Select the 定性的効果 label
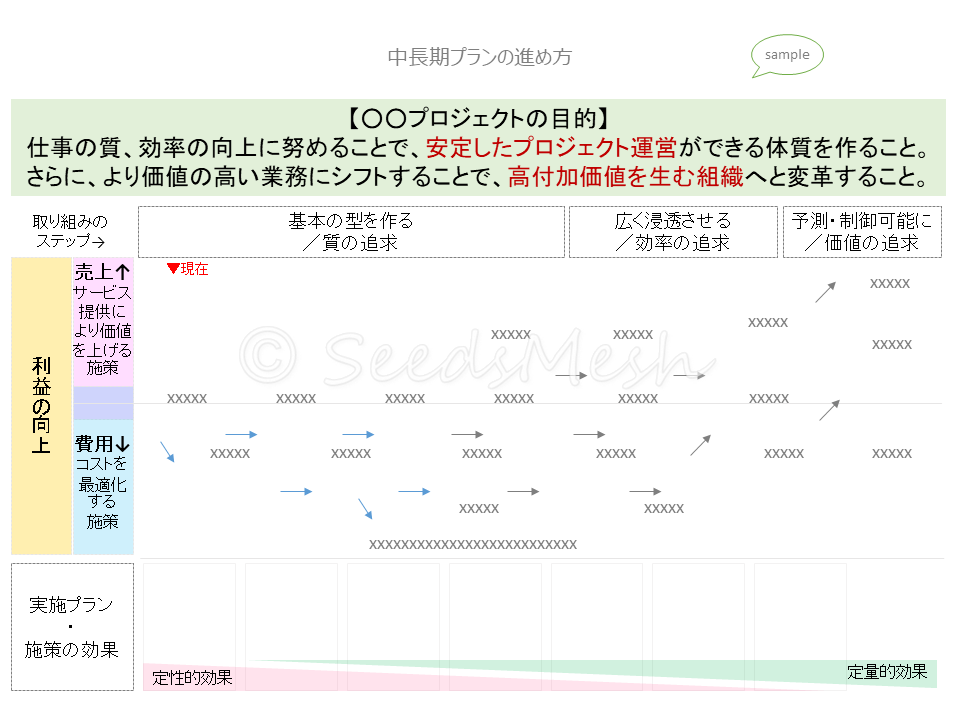The width and height of the screenshot is (960, 720). (193, 678)
